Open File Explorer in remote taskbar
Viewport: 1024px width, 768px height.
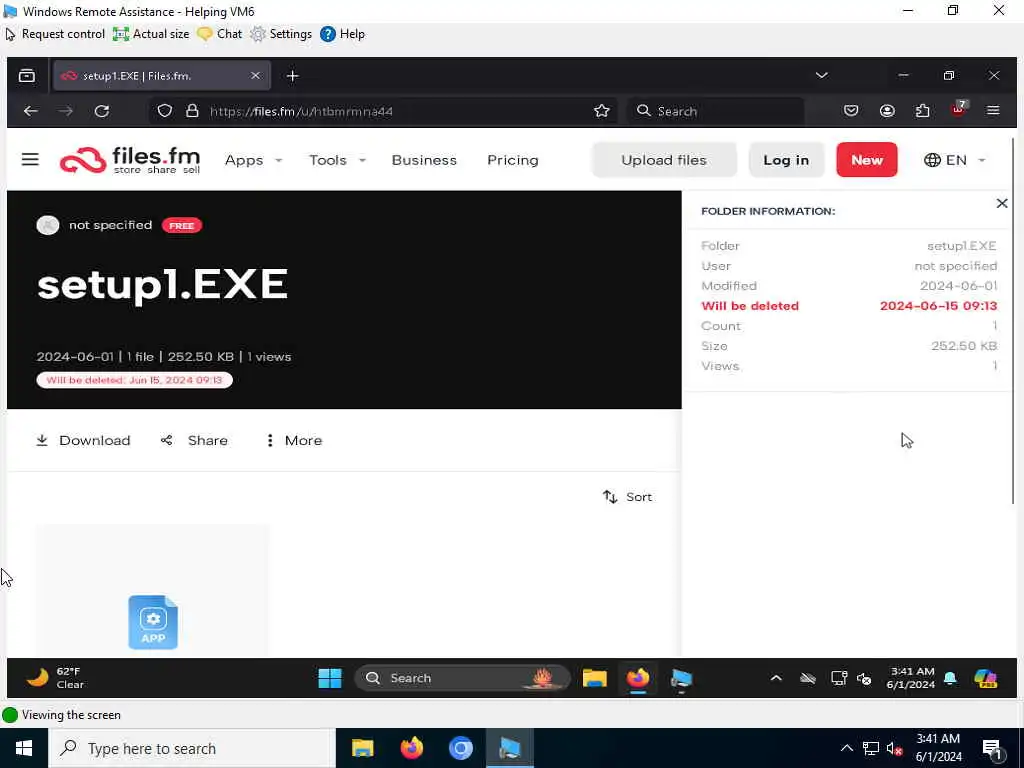tap(594, 679)
